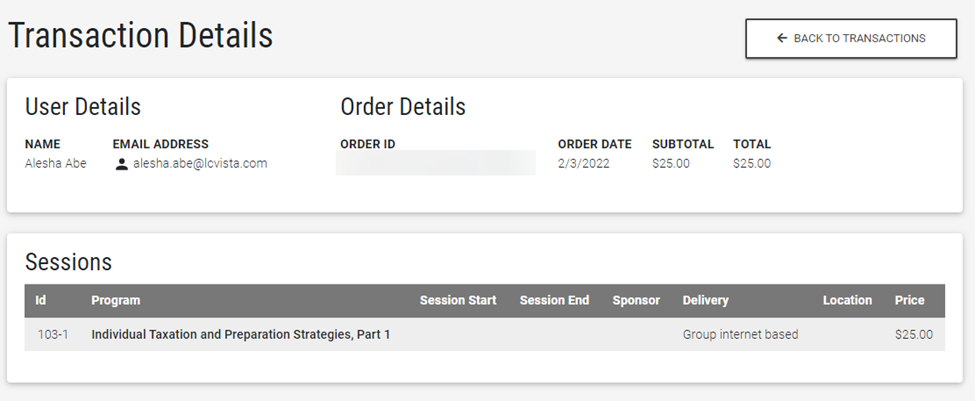The image size is (975, 401).
Task: Click the Session Start column header
Action: pos(458,300)
